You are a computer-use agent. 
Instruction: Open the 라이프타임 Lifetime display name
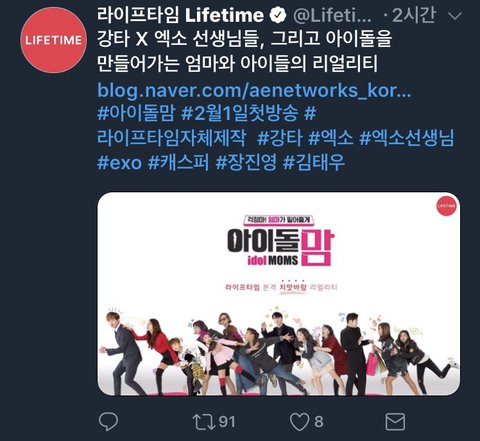tap(181, 15)
